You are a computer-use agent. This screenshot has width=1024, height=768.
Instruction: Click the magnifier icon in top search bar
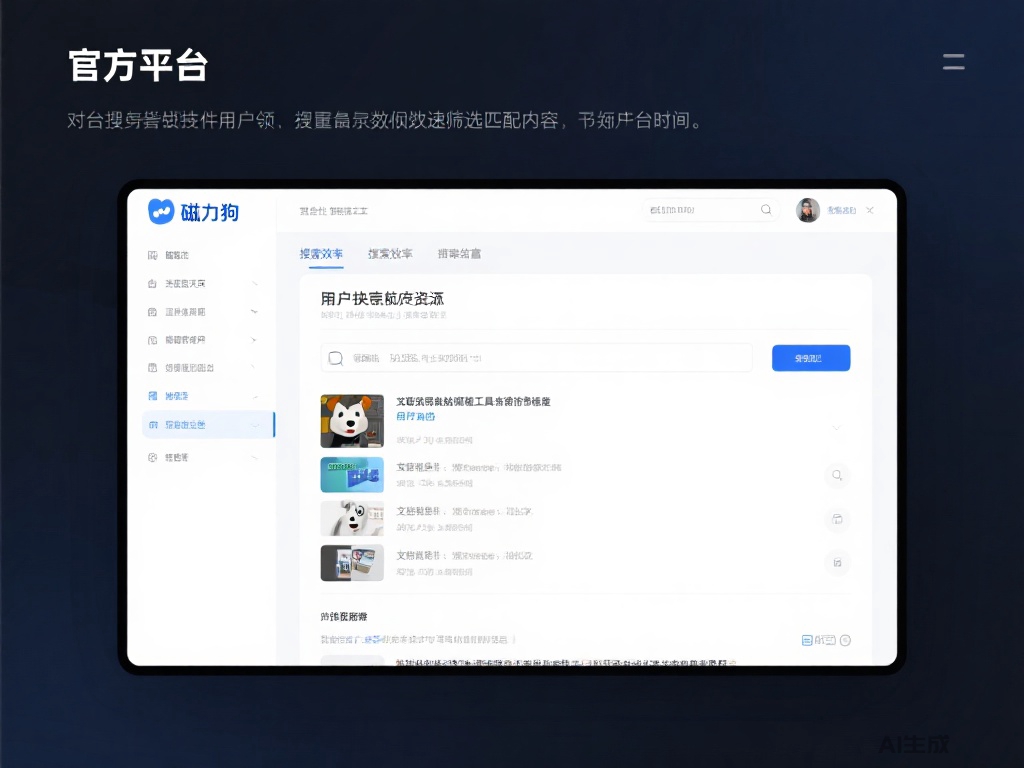coord(766,210)
